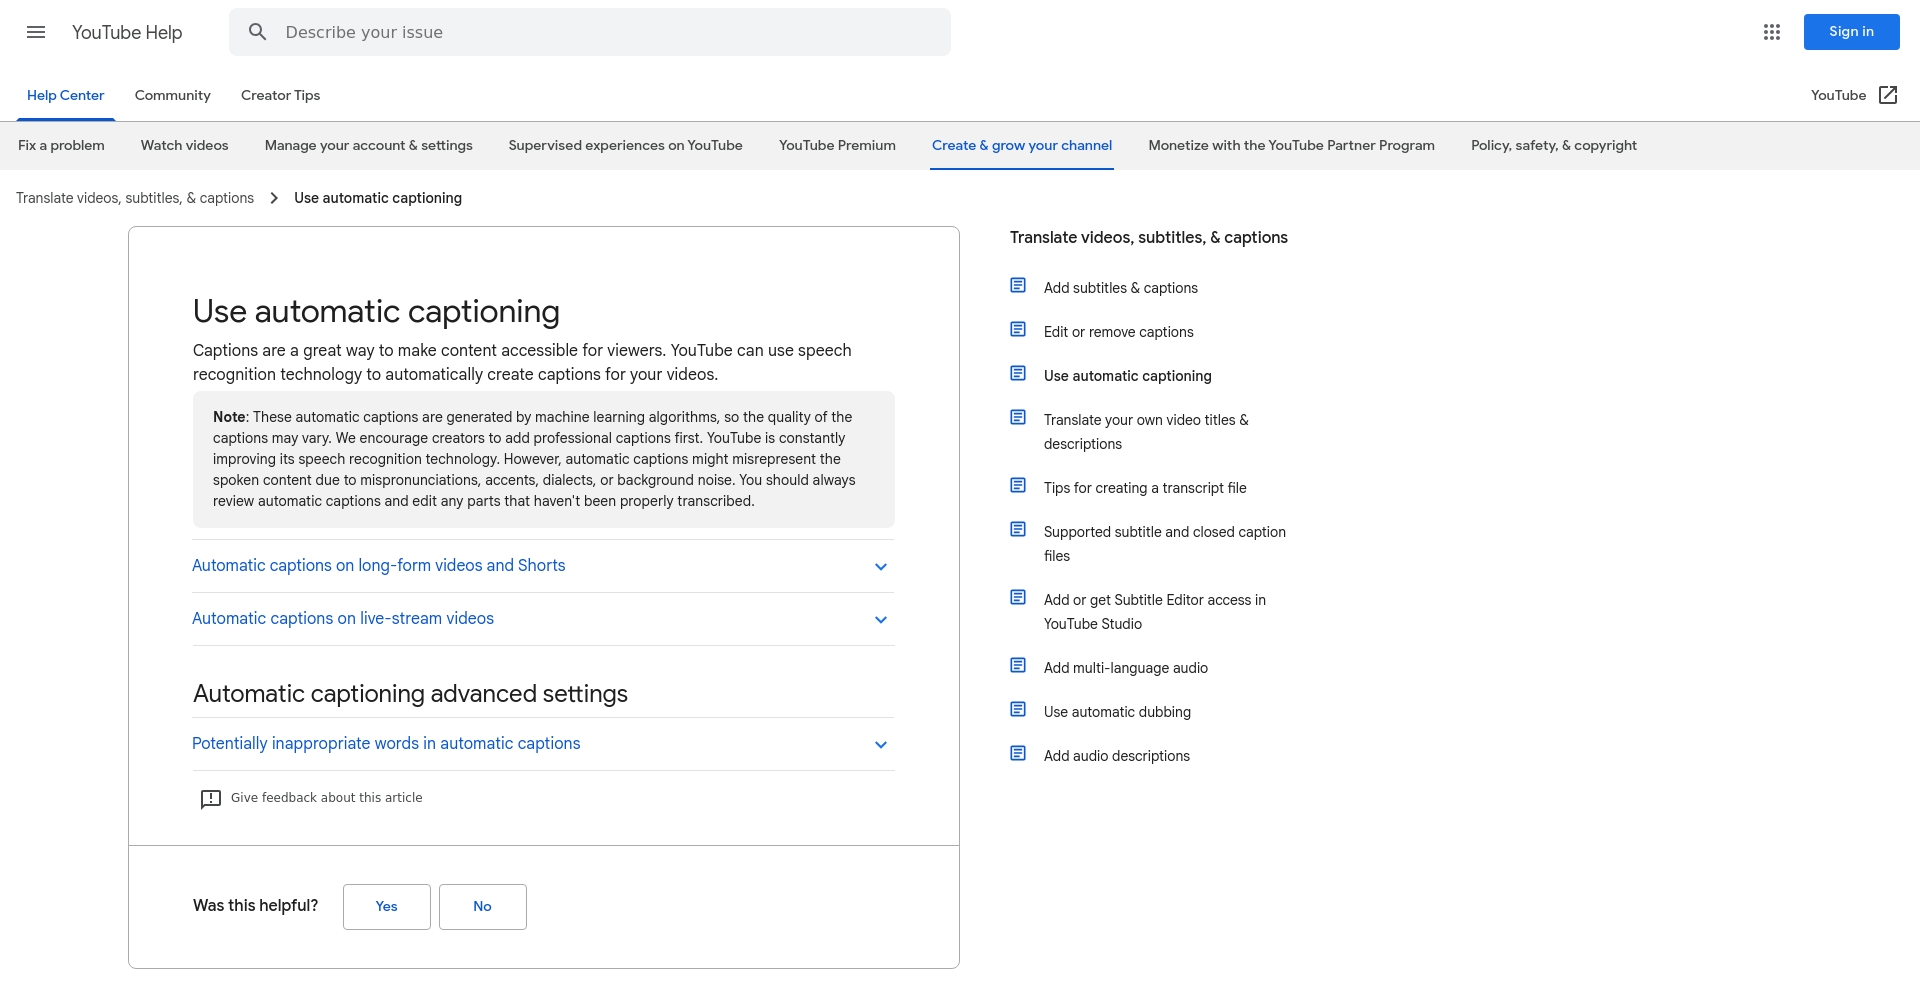Click article icon beside Tips for creating a transcript
Viewport: 1920px width, 1000px height.
1018,486
